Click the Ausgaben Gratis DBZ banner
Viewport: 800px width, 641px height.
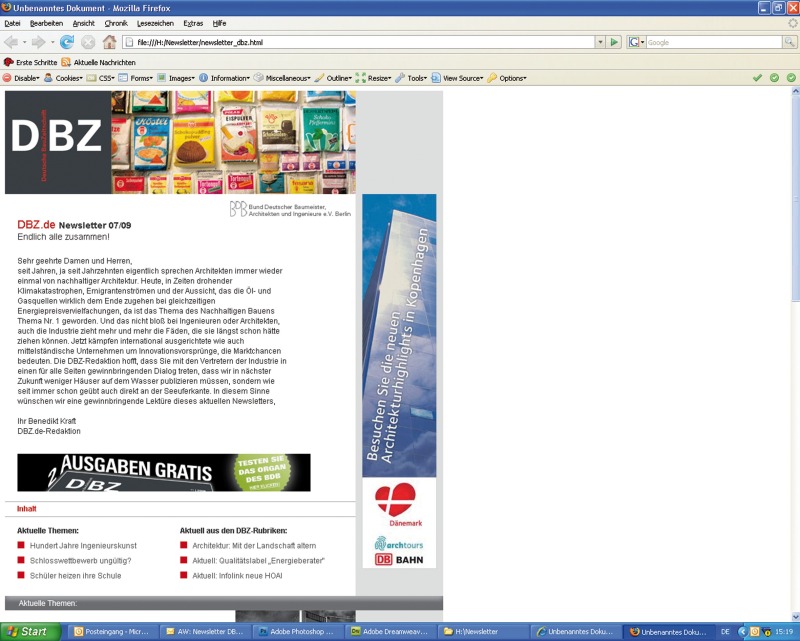164,473
